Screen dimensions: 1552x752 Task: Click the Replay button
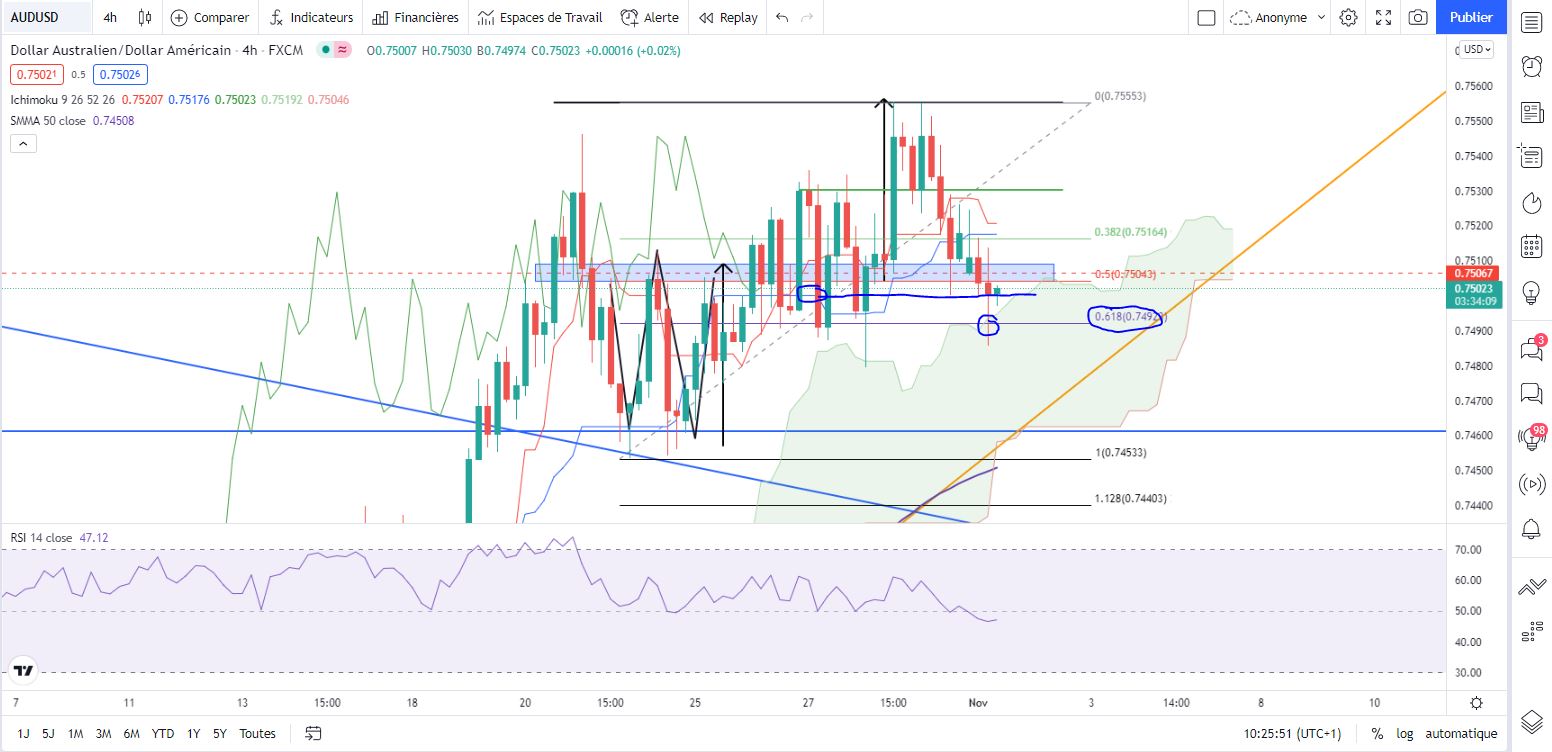pyautogui.click(x=728, y=17)
